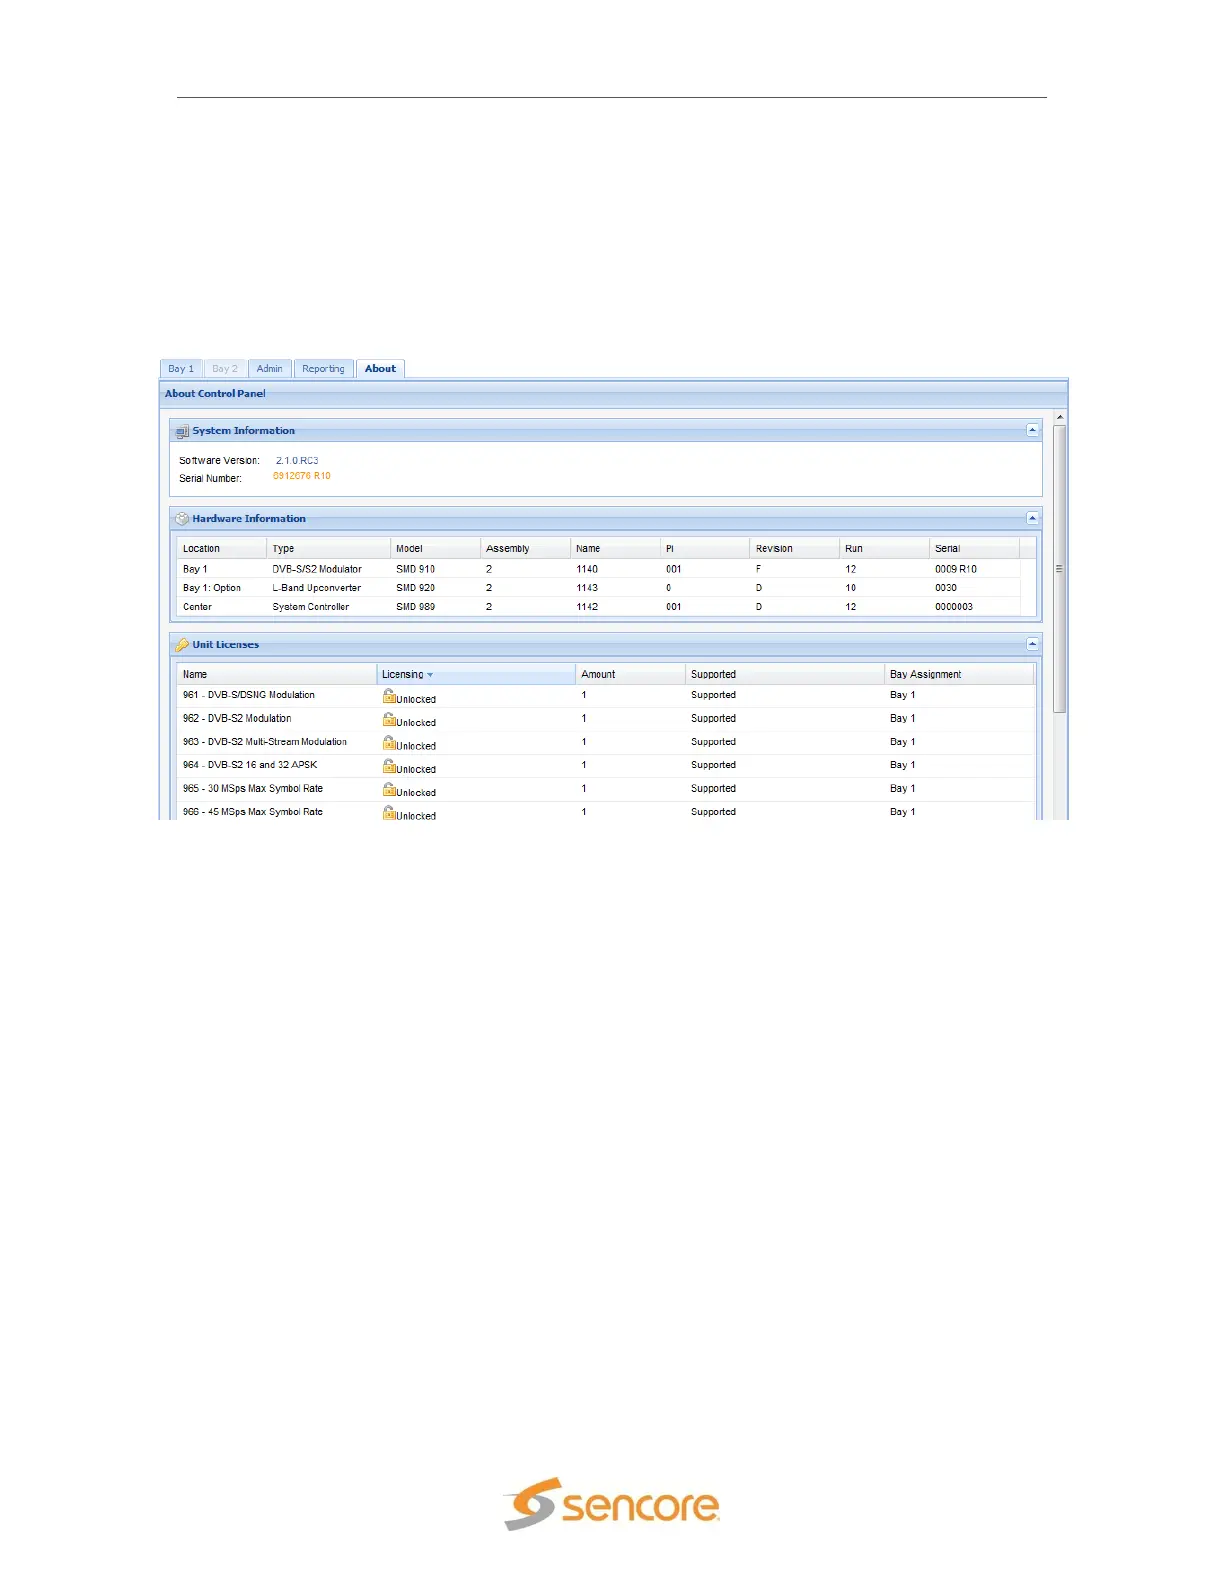Image resolution: width=1224 pixels, height=1584 pixels.
Task: Click lock icon for 963 Multi-Stream Modulation
Action: coord(389,743)
